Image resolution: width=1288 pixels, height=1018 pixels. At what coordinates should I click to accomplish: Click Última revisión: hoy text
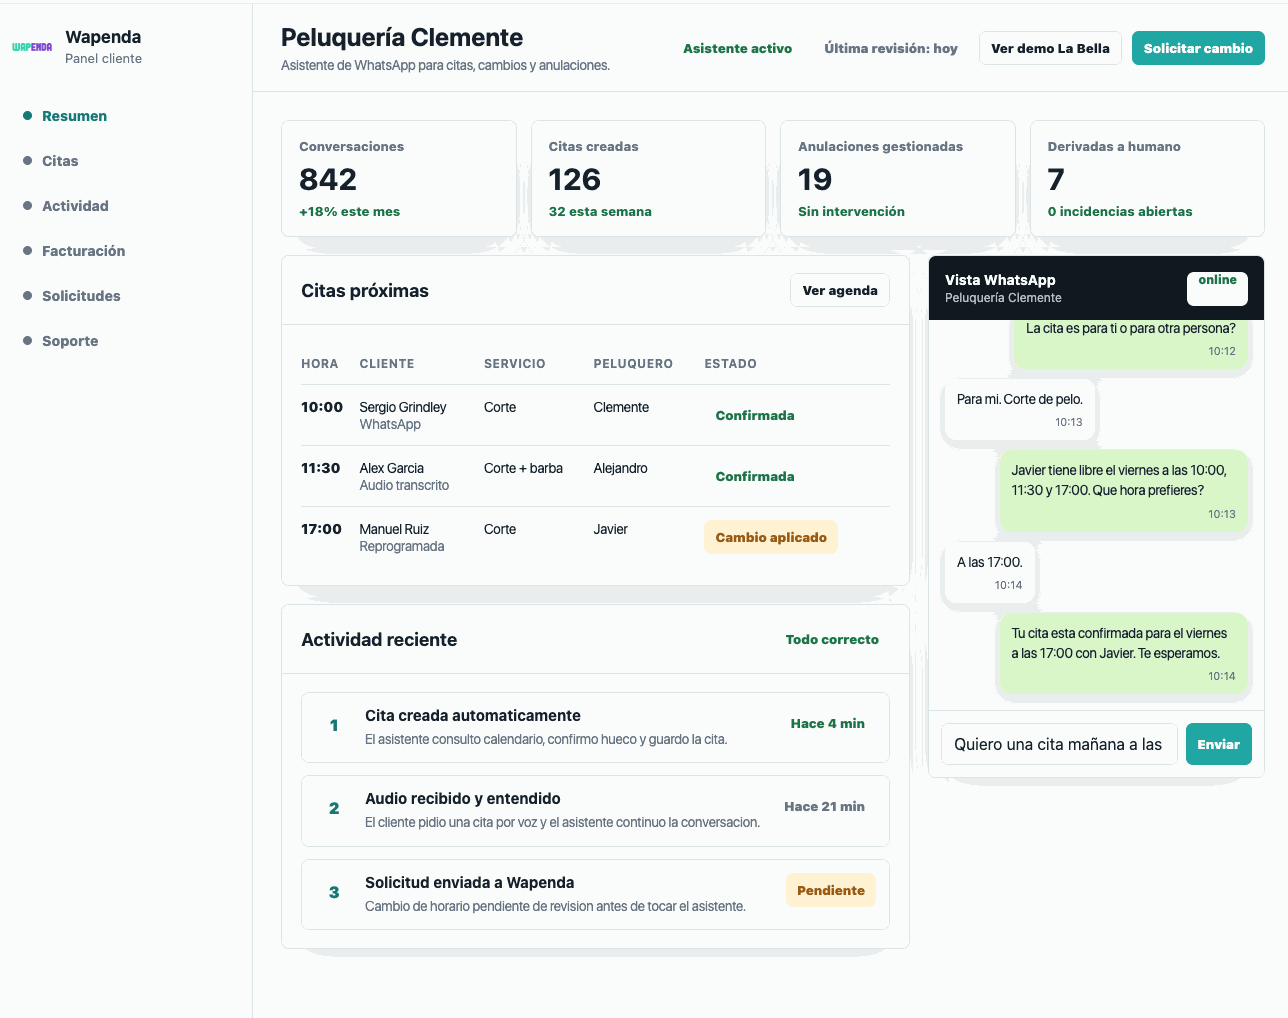[x=890, y=48]
